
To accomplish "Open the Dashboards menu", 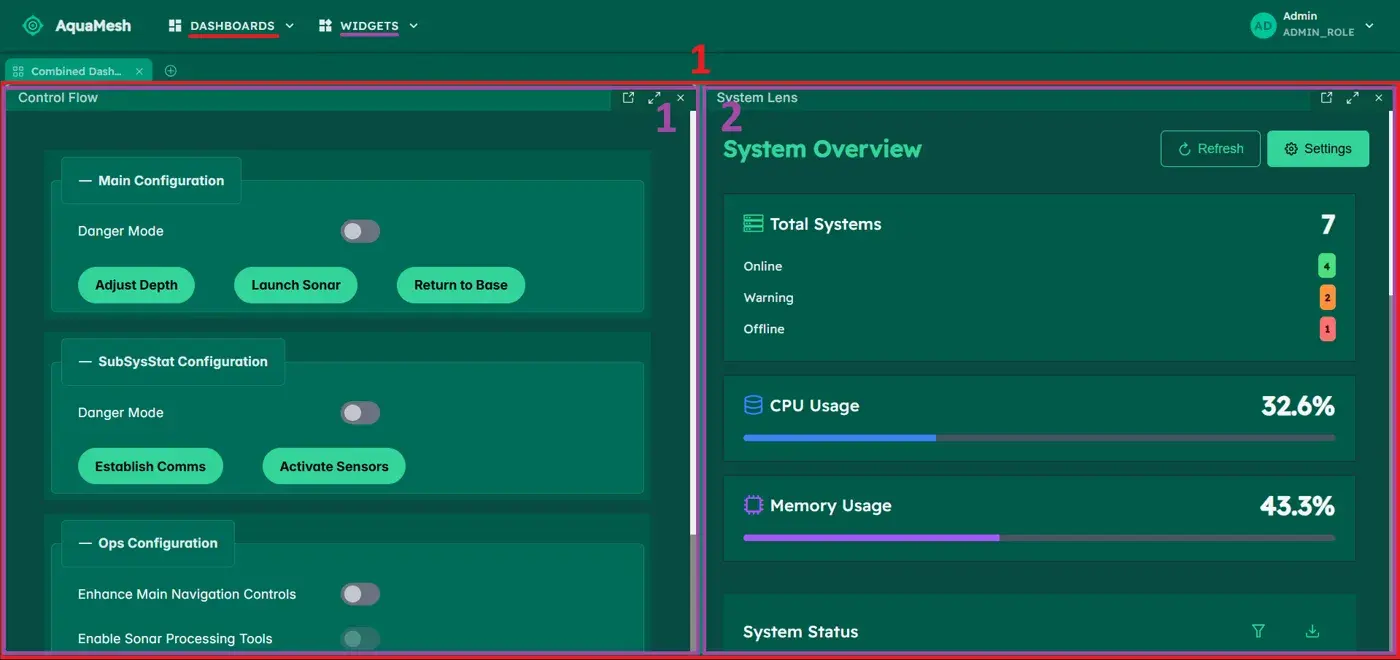I will pos(231,26).
